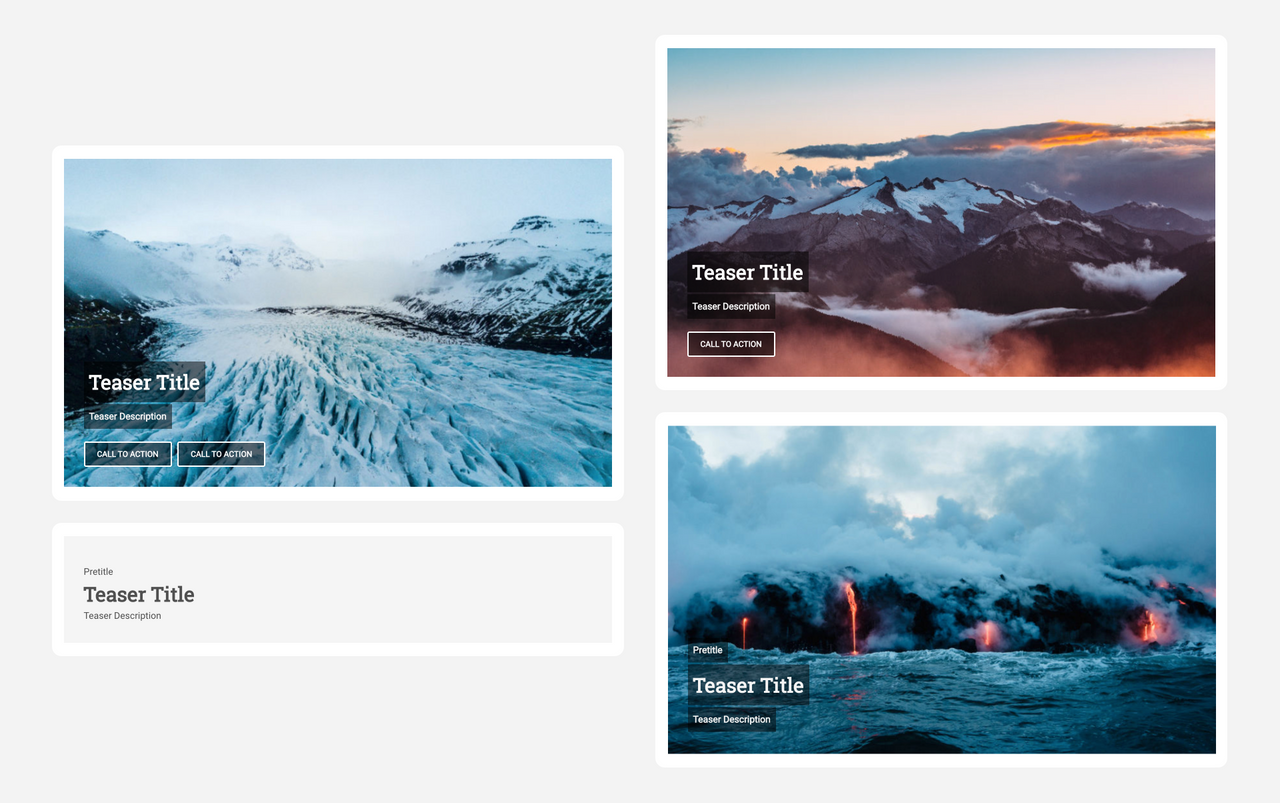Screen dimensions: 1280x803
Task: Click CALL TO ACTION on the mountain sunset teaser
Action: click(x=731, y=344)
